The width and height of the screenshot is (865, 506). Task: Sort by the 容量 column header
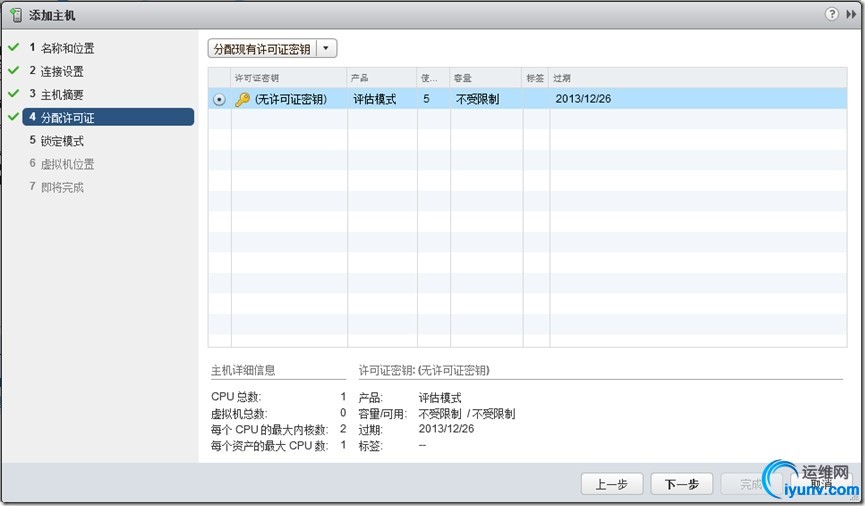coord(486,78)
